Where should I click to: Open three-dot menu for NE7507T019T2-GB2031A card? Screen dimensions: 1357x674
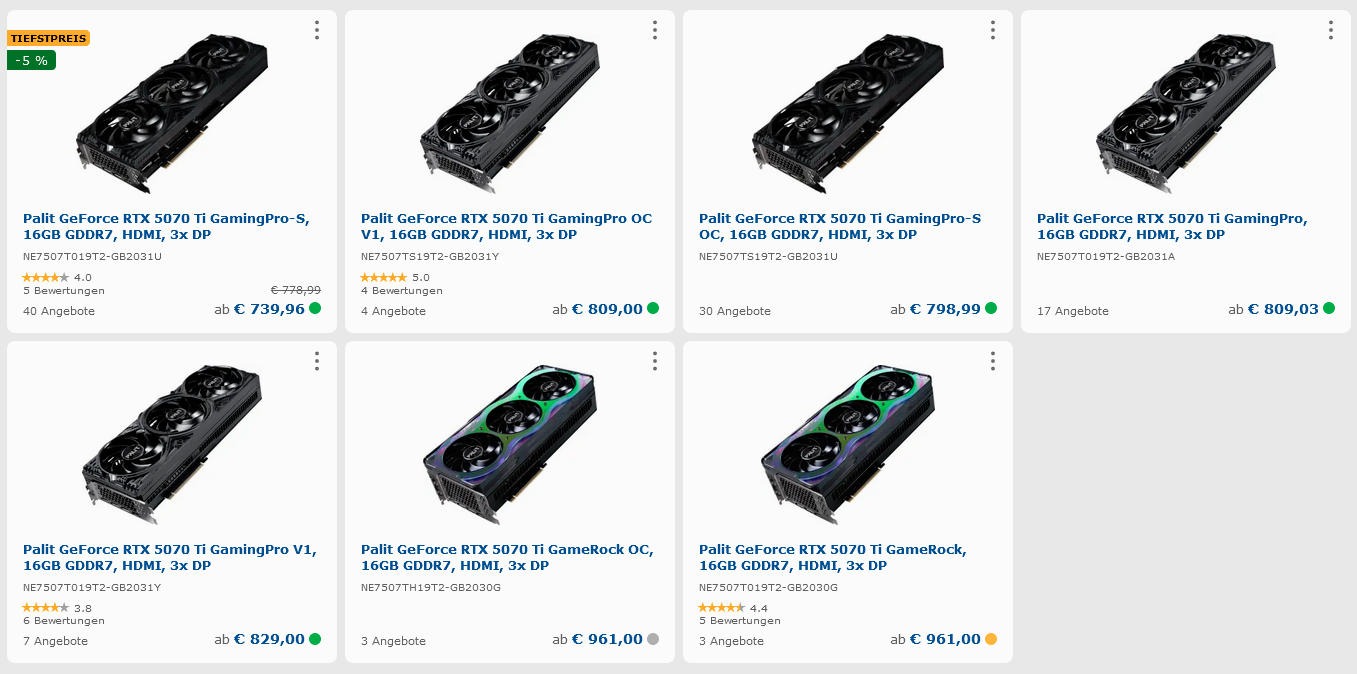(x=1331, y=30)
